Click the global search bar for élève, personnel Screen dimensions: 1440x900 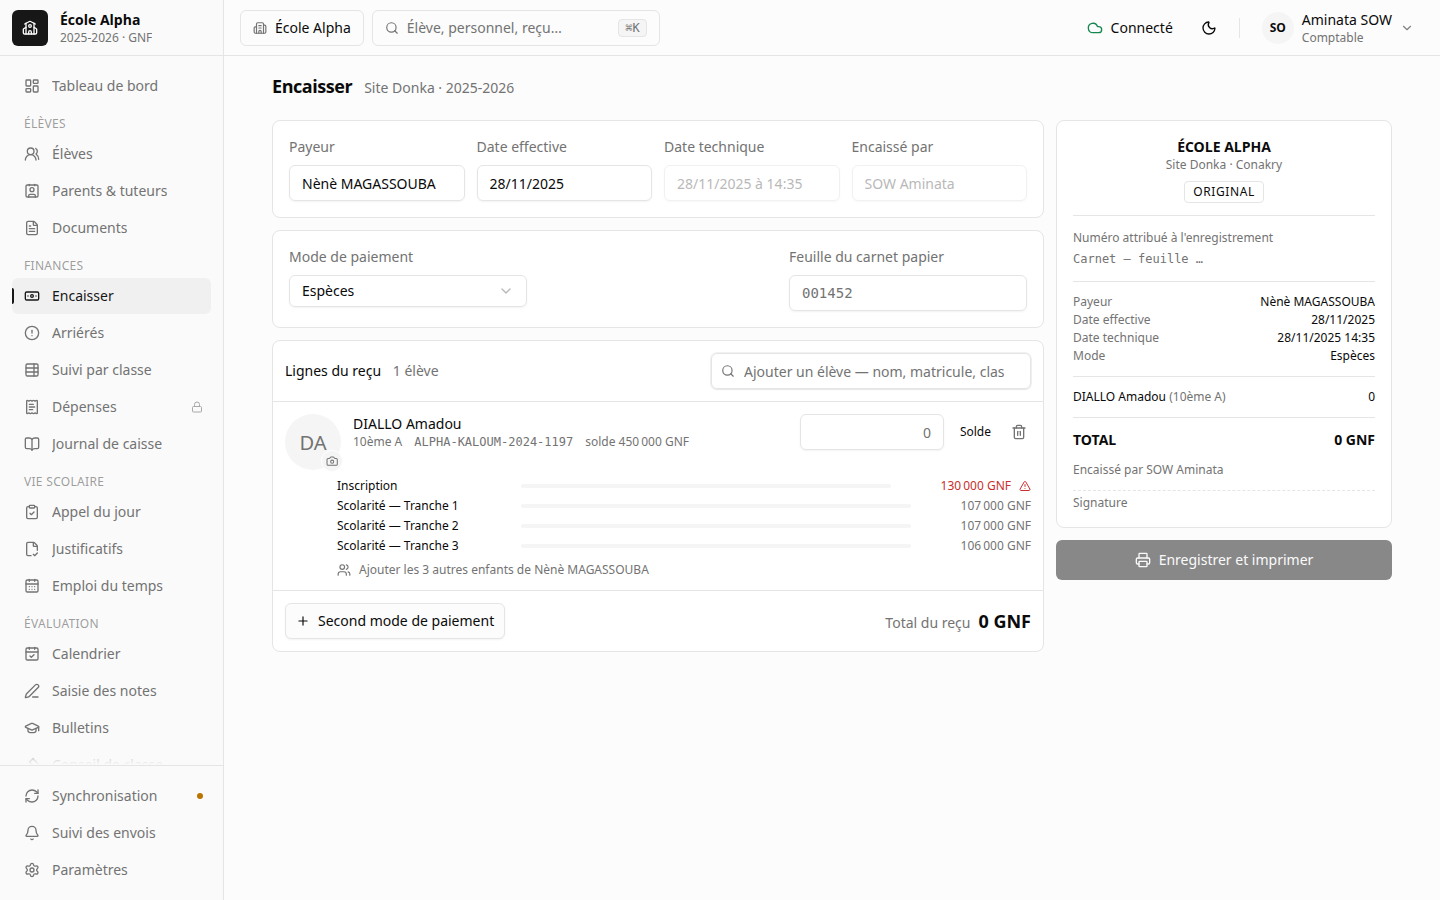pos(516,28)
